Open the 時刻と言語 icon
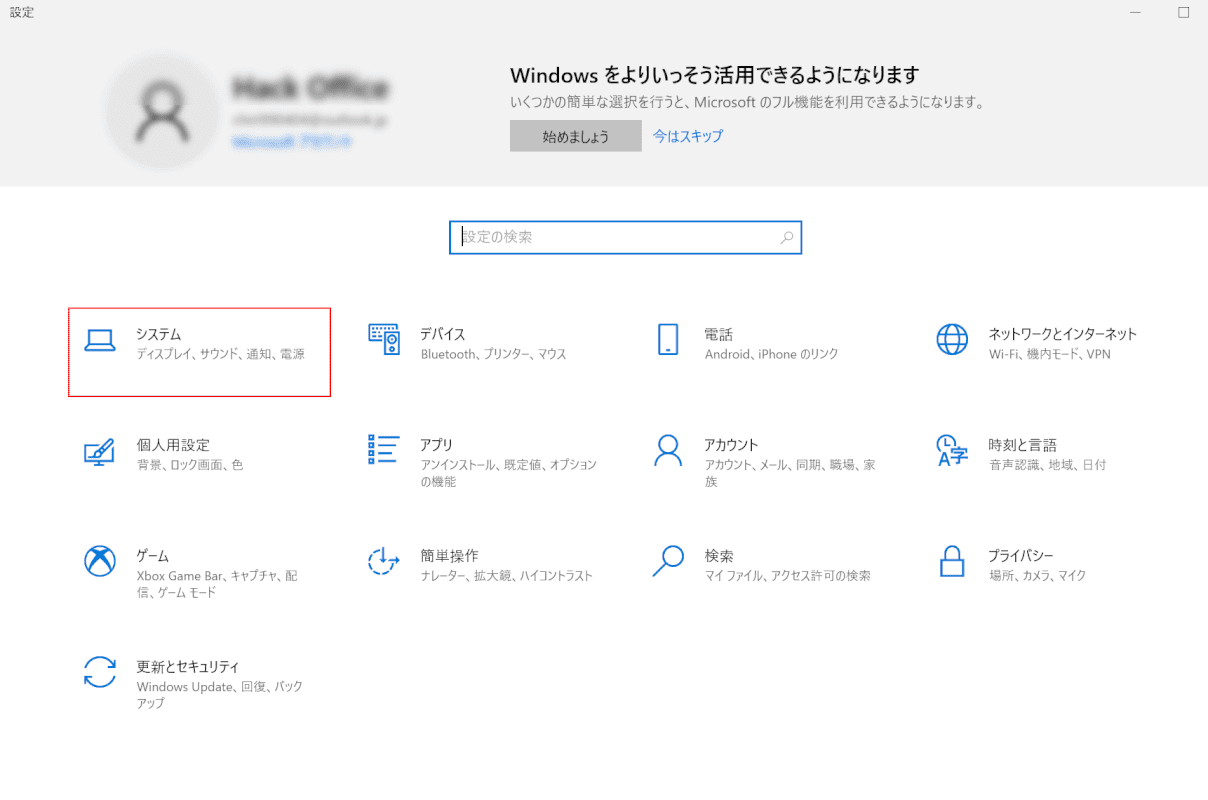Image resolution: width=1208 pixels, height=800 pixels. tap(952, 450)
